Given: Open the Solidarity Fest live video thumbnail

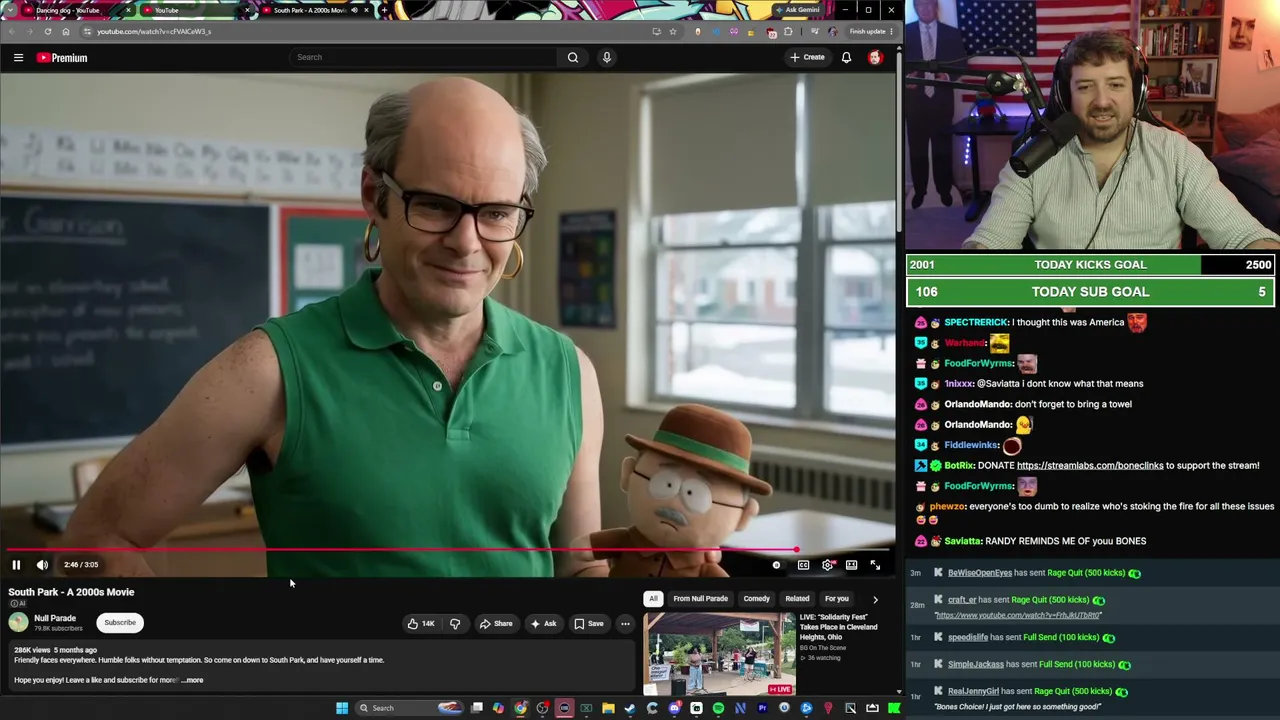Looking at the screenshot, I should tap(720, 653).
